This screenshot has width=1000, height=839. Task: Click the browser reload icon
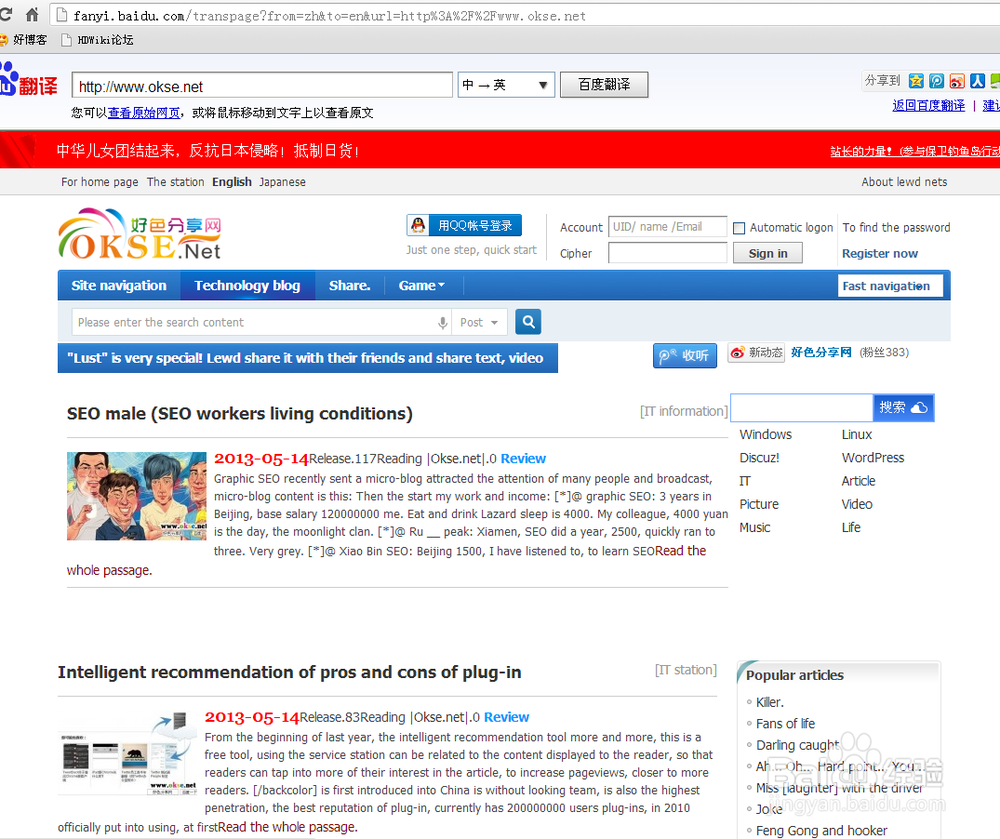[x=6, y=14]
